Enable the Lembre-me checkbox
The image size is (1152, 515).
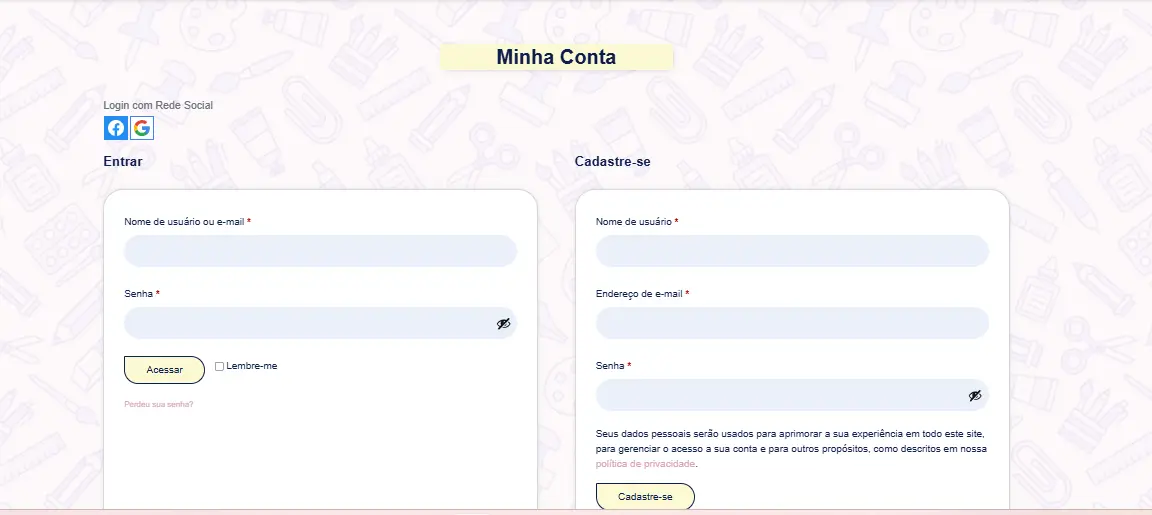220,366
